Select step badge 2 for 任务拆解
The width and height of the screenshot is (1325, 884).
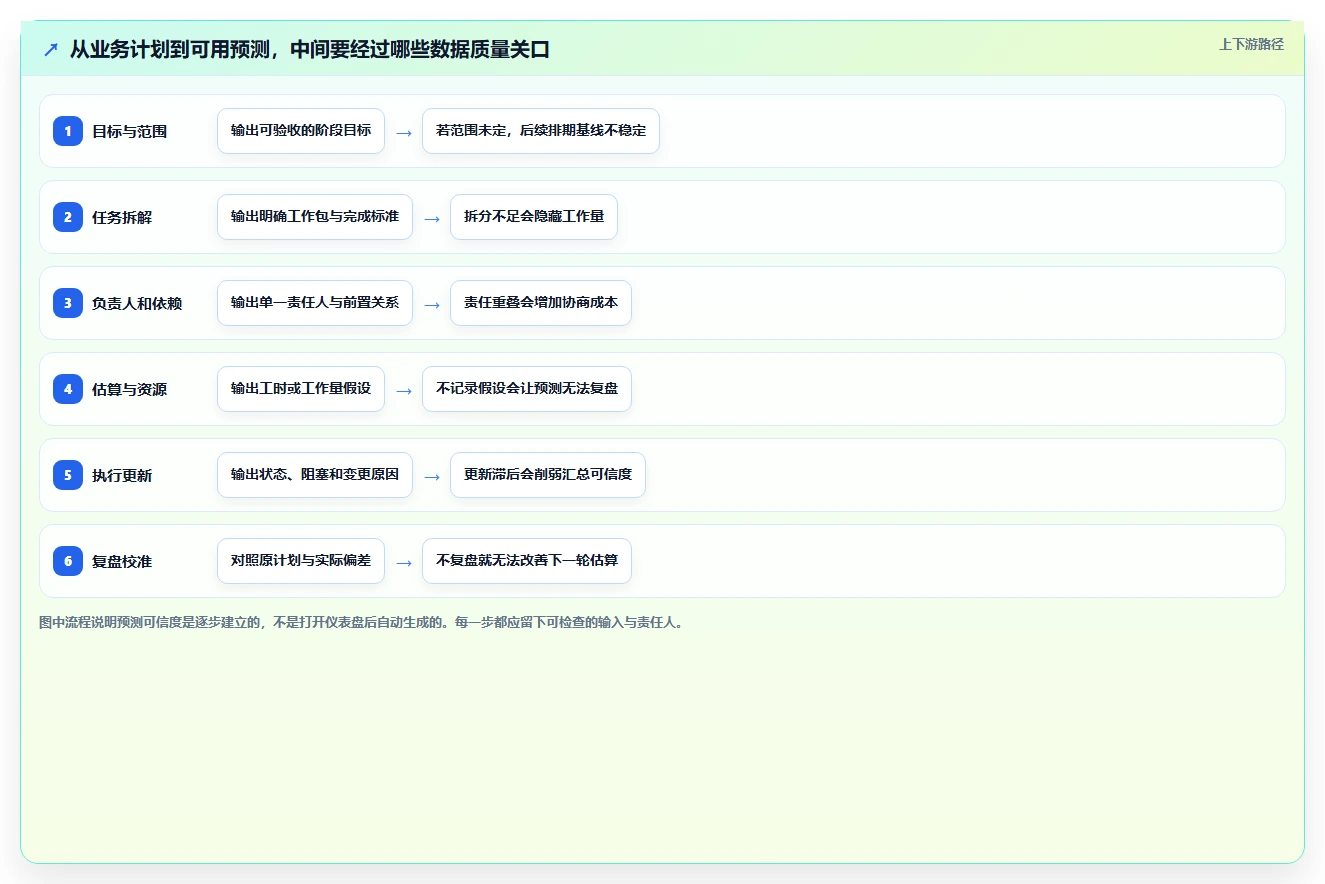pos(68,217)
